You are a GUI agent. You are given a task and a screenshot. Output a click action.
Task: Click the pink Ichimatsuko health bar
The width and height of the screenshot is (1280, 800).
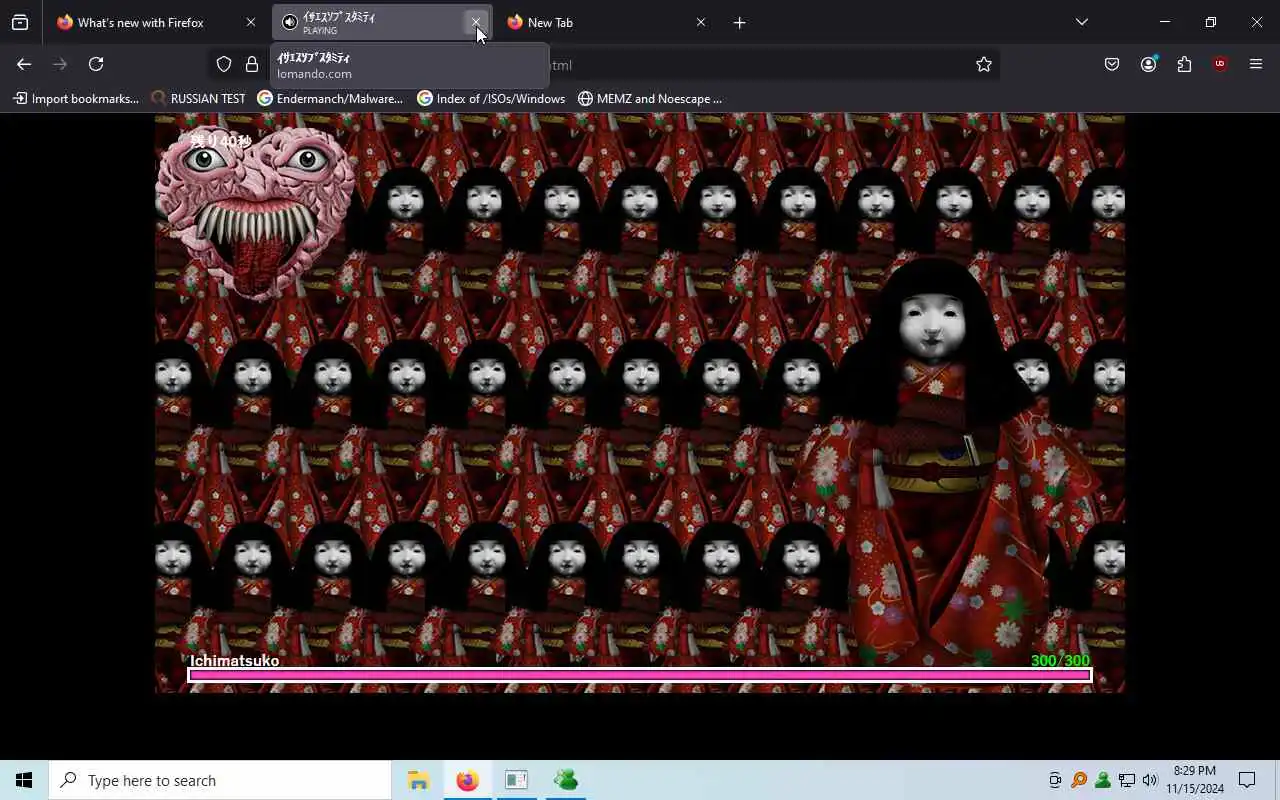(640, 675)
